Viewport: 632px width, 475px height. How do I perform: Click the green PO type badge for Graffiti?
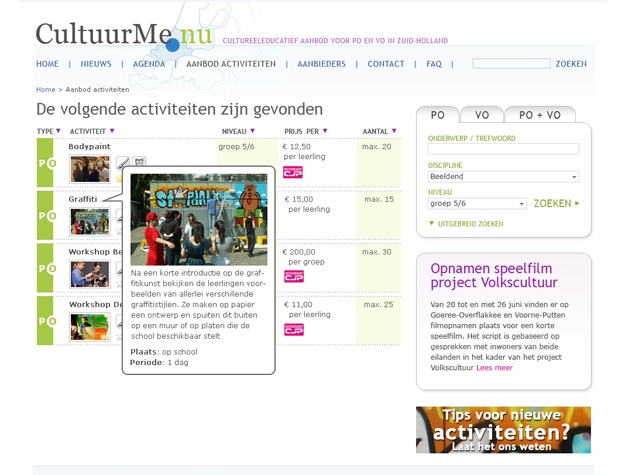click(x=45, y=215)
